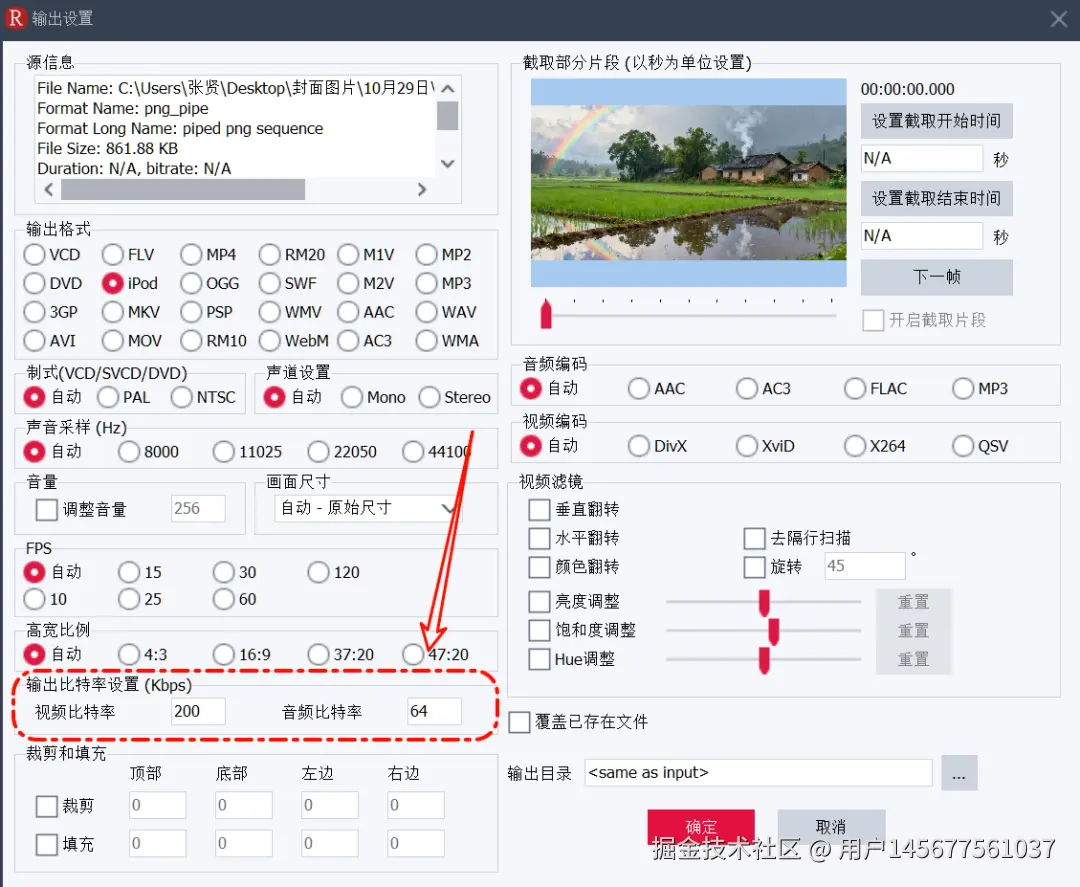Click the source info scroll up arrow
Viewport: 1080px width, 887px height.
(x=448, y=88)
